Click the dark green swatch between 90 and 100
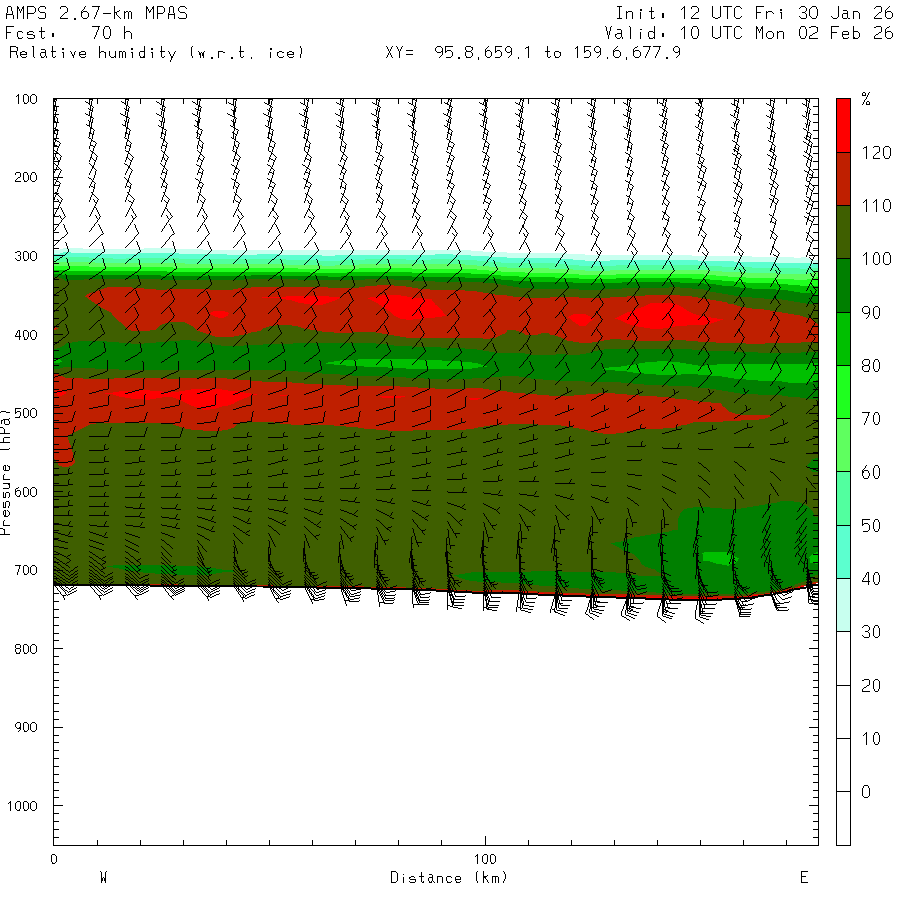 click(843, 285)
